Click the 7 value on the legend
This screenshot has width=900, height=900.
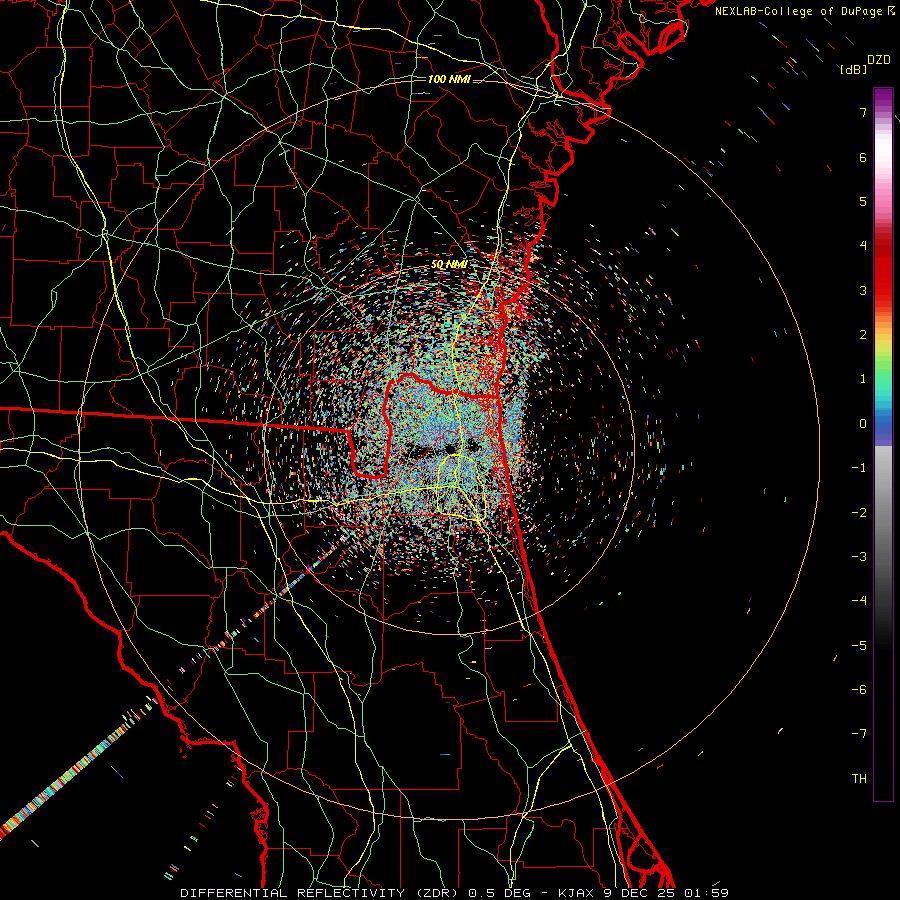863,112
